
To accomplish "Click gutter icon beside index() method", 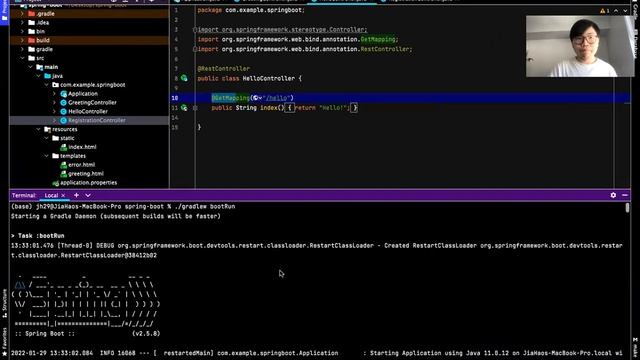I will point(184,108).
